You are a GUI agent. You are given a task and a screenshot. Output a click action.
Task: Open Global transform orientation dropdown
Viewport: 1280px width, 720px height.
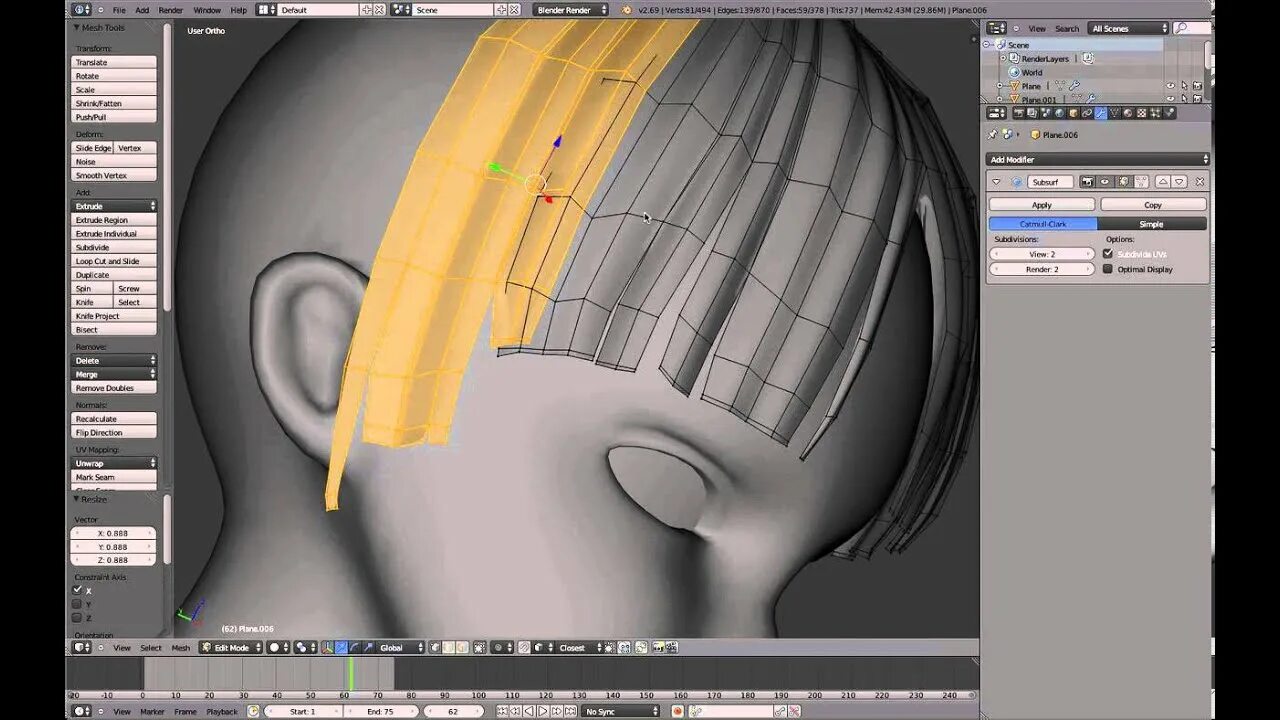pos(401,648)
